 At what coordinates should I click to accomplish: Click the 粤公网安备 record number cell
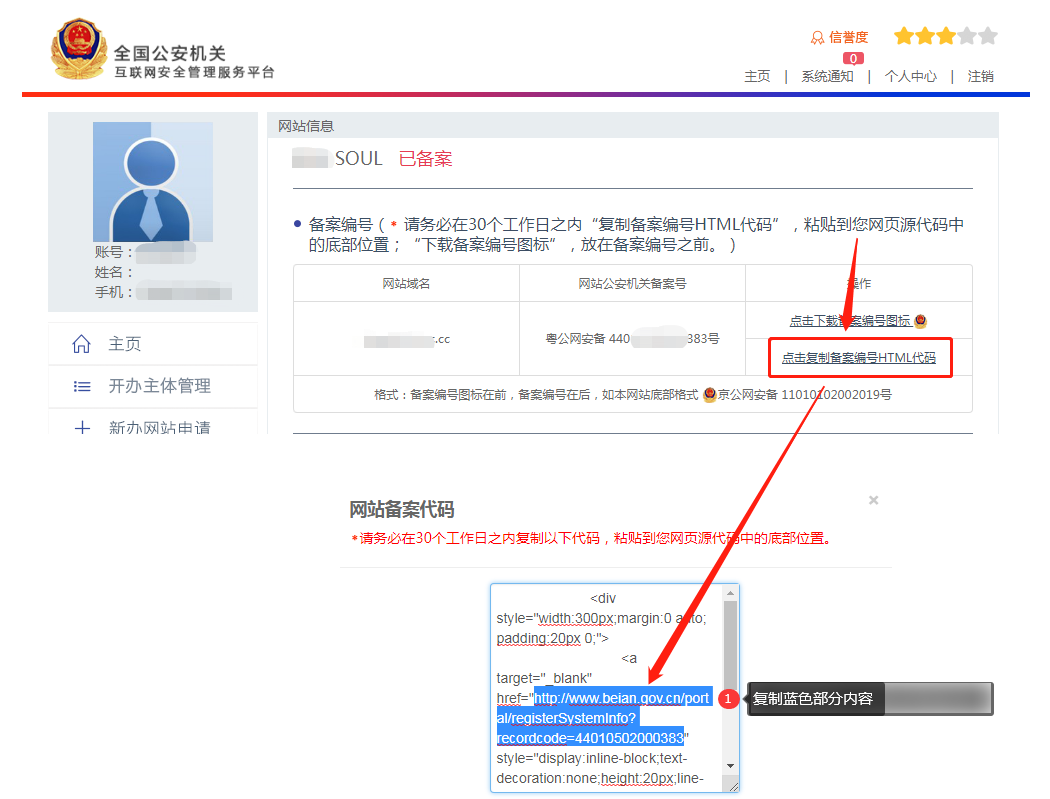coord(632,339)
